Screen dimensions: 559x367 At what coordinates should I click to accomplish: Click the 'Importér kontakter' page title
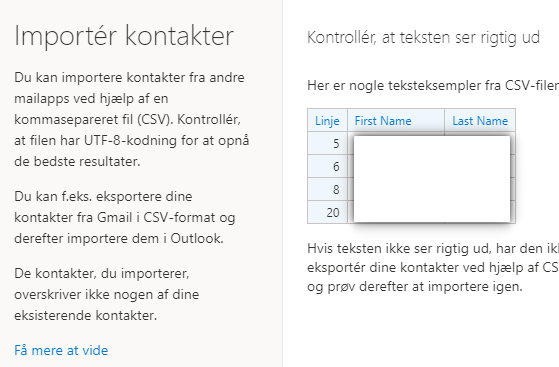click(124, 36)
